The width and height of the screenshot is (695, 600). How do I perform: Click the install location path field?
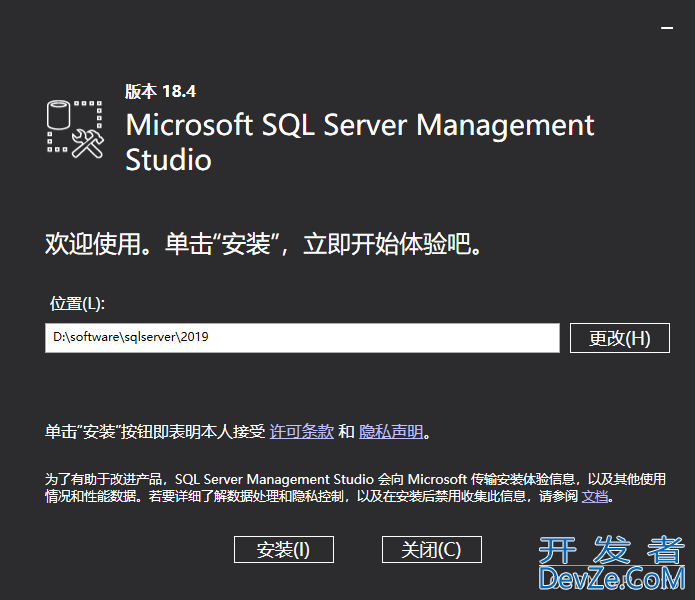click(x=302, y=338)
